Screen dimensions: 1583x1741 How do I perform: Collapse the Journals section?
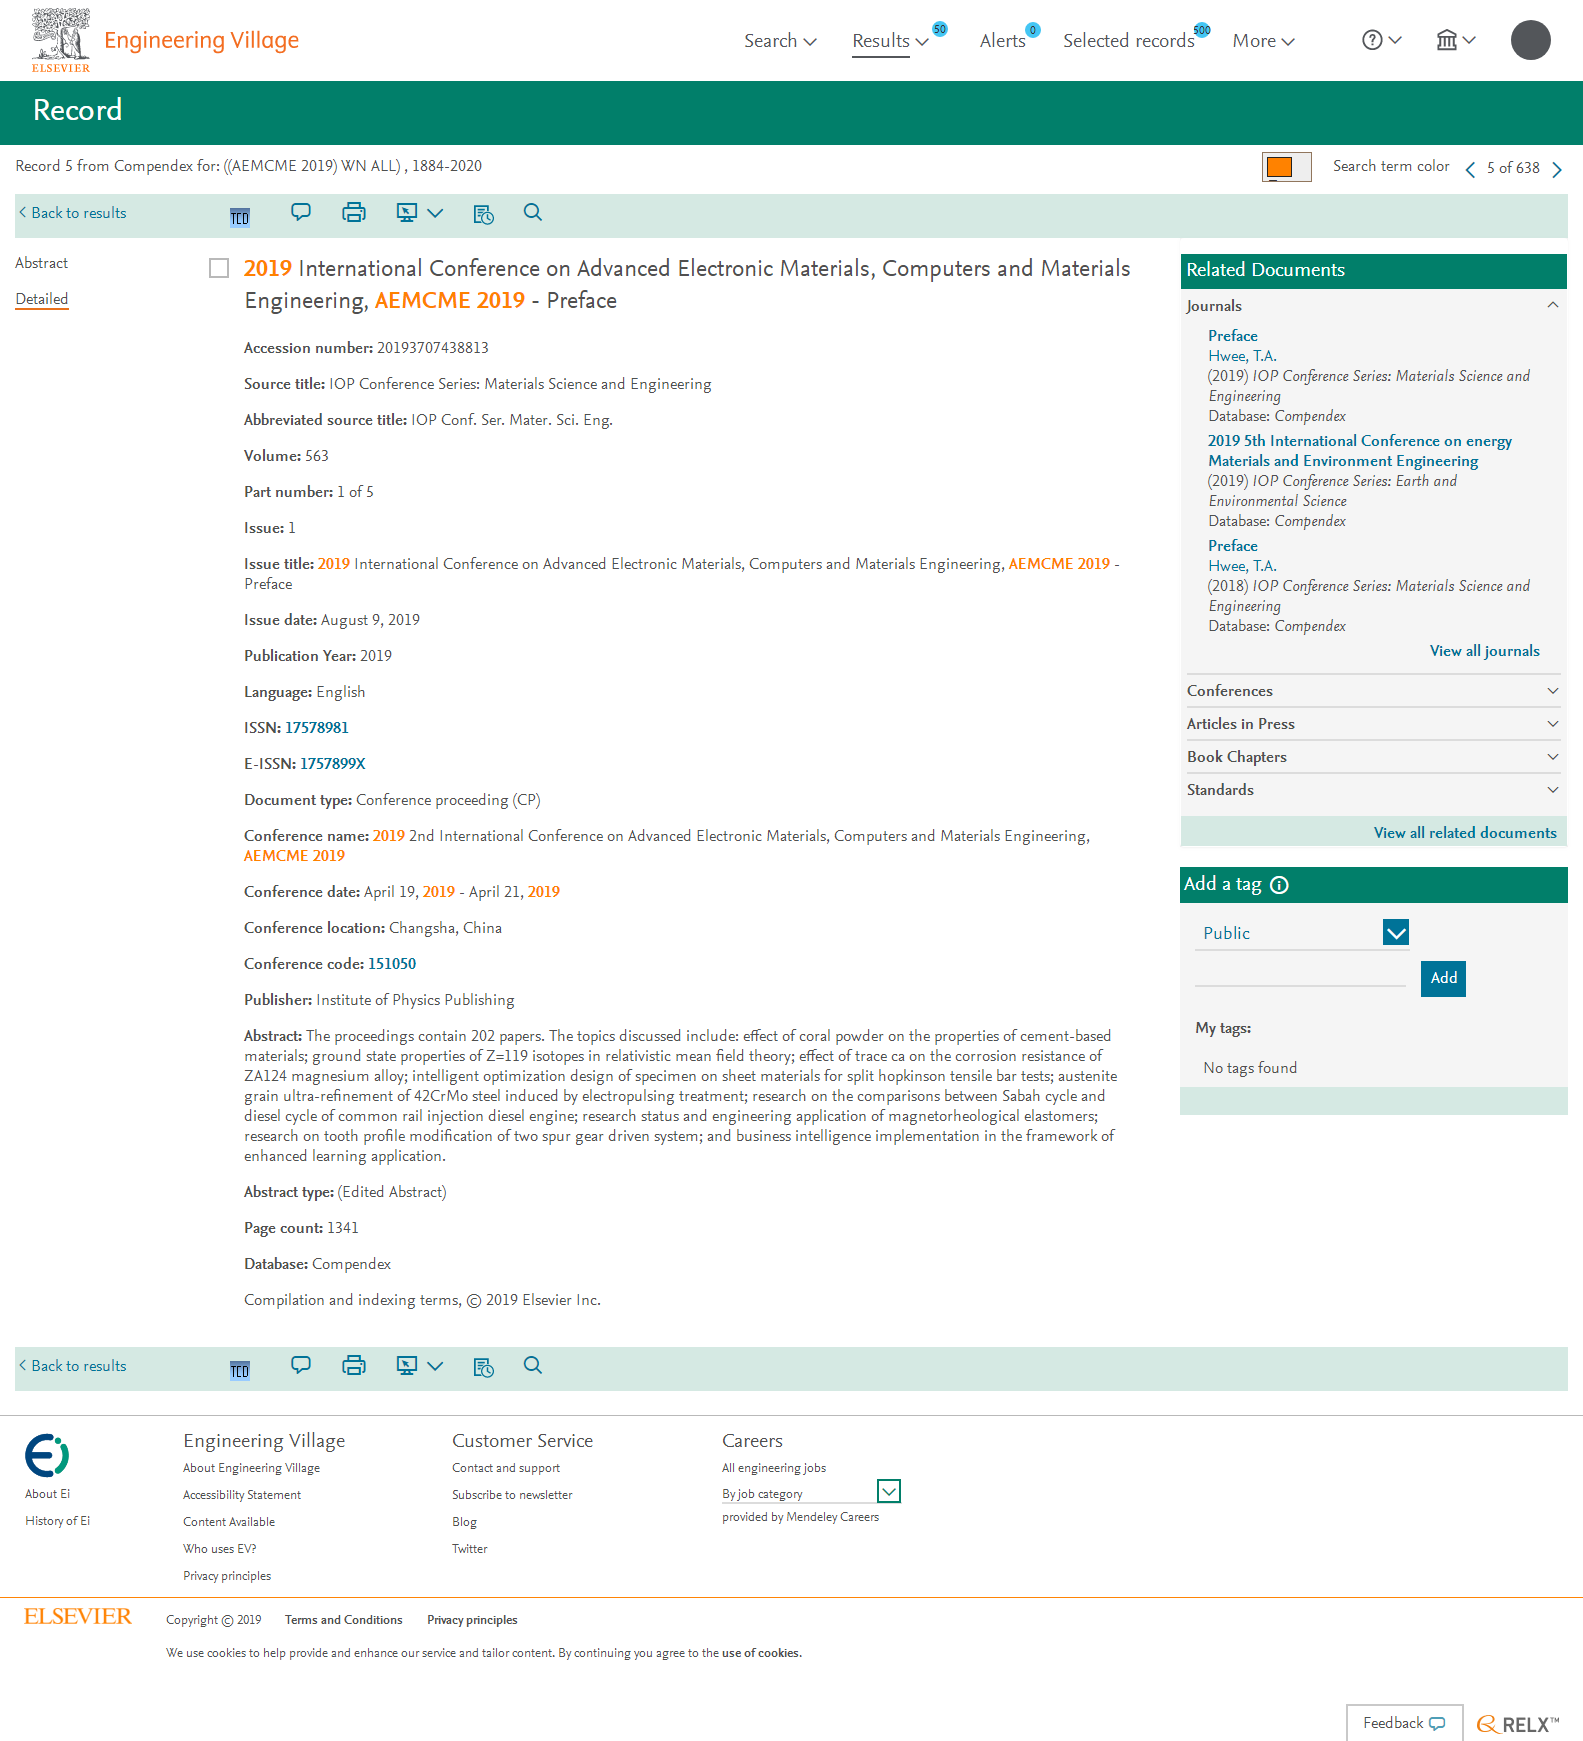tap(1373, 306)
